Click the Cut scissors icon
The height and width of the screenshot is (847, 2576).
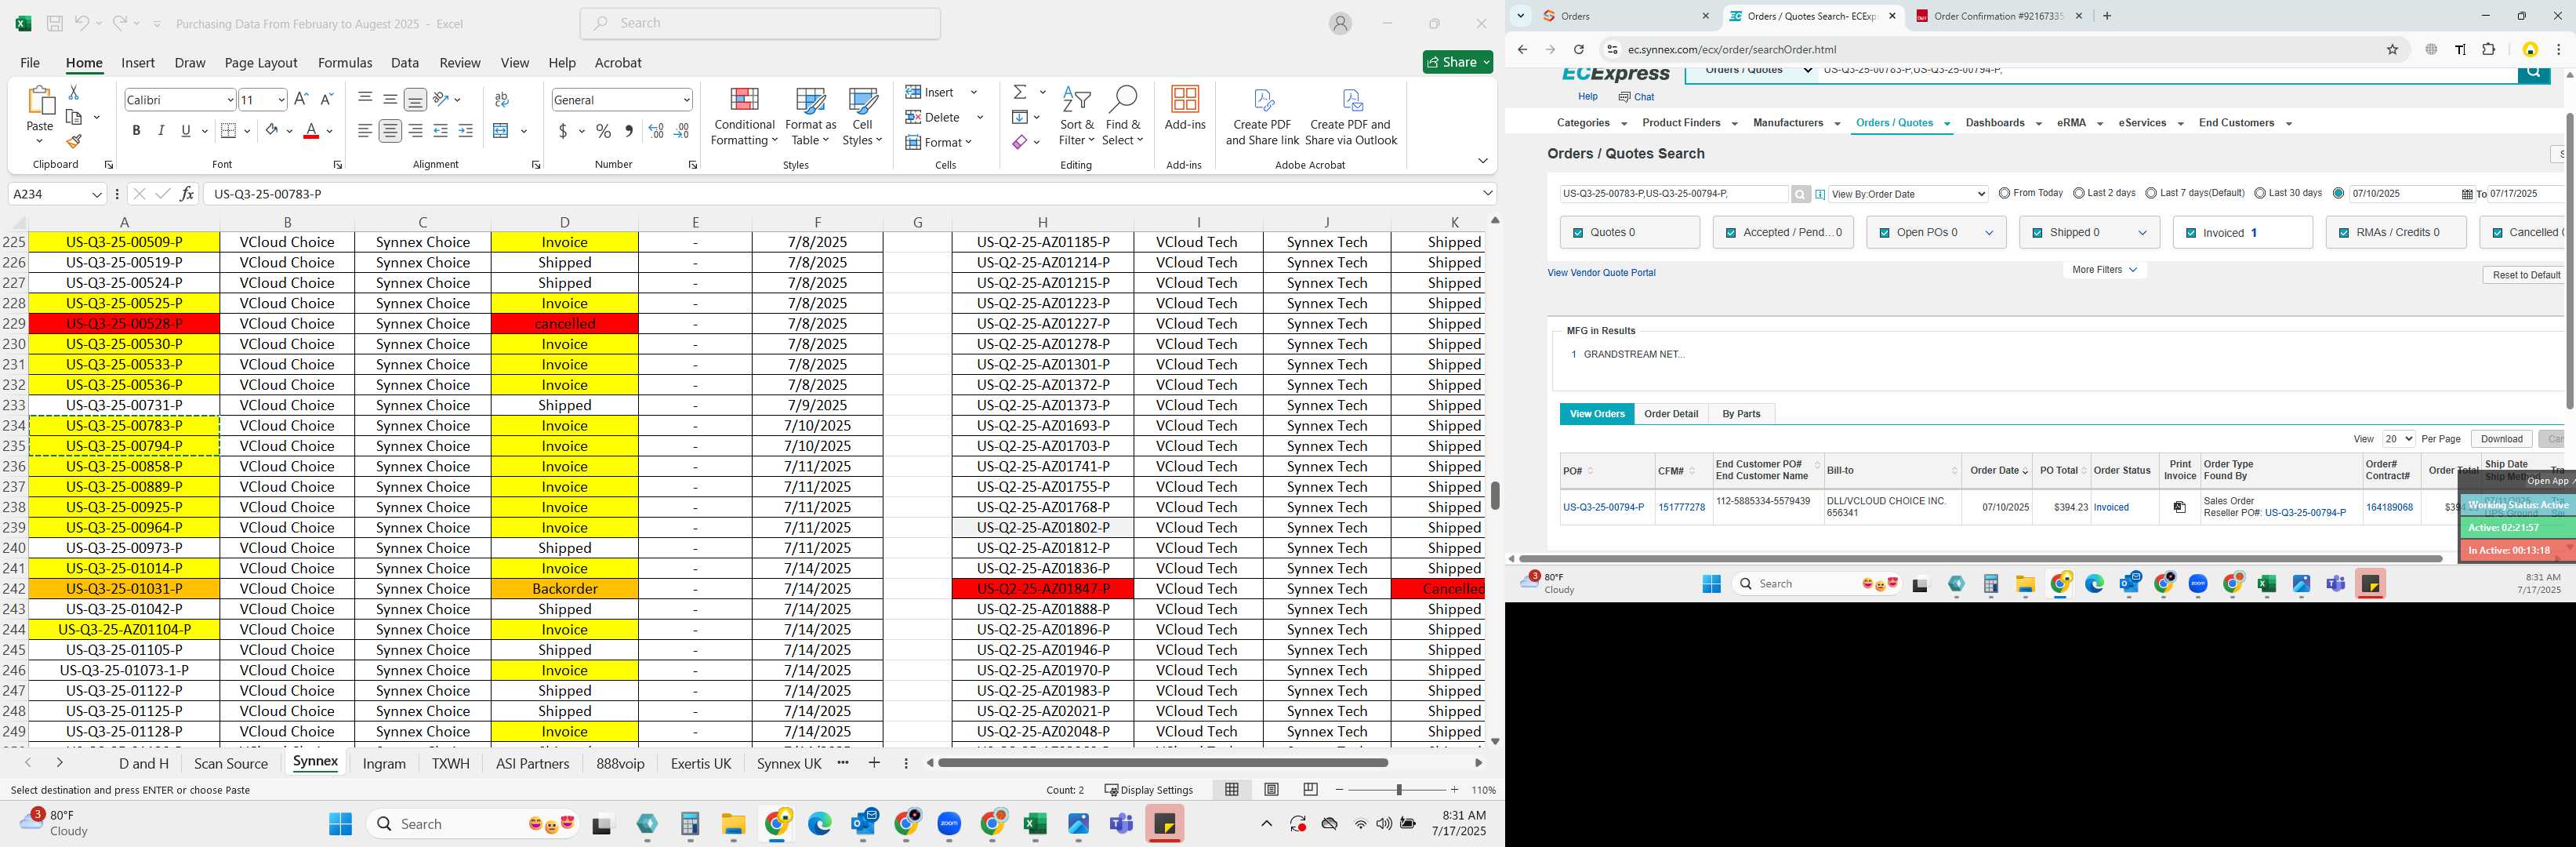pyautogui.click(x=73, y=92)
